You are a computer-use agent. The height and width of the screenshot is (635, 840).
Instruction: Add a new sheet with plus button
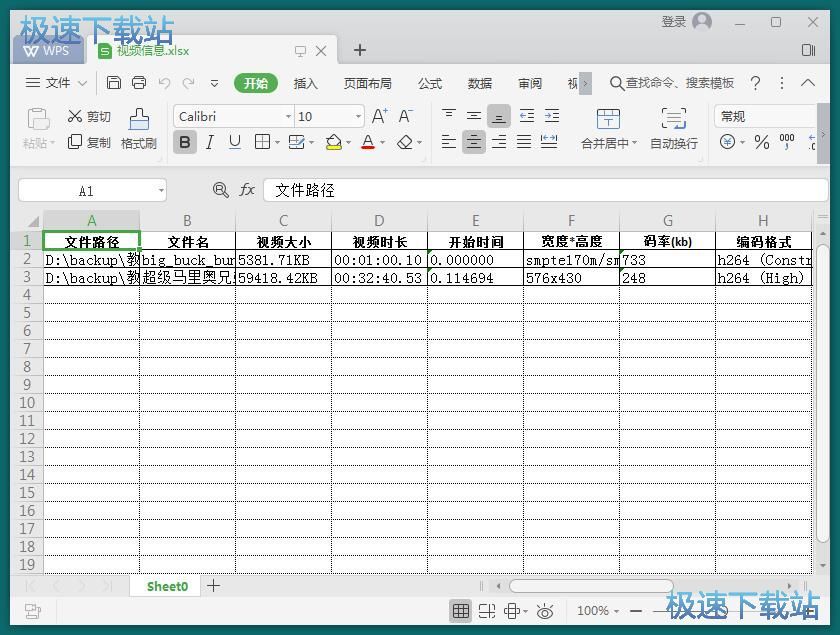(x=213, y=586)
